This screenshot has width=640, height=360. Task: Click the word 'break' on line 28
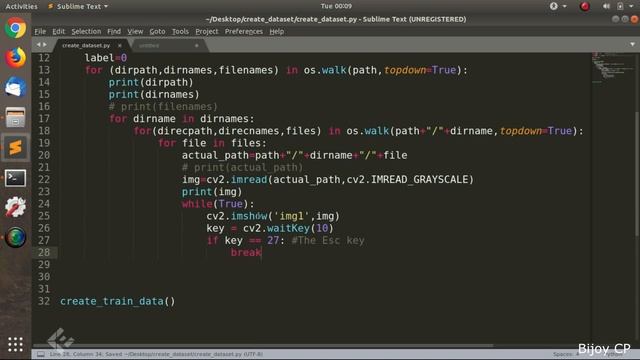click(246, 253)
